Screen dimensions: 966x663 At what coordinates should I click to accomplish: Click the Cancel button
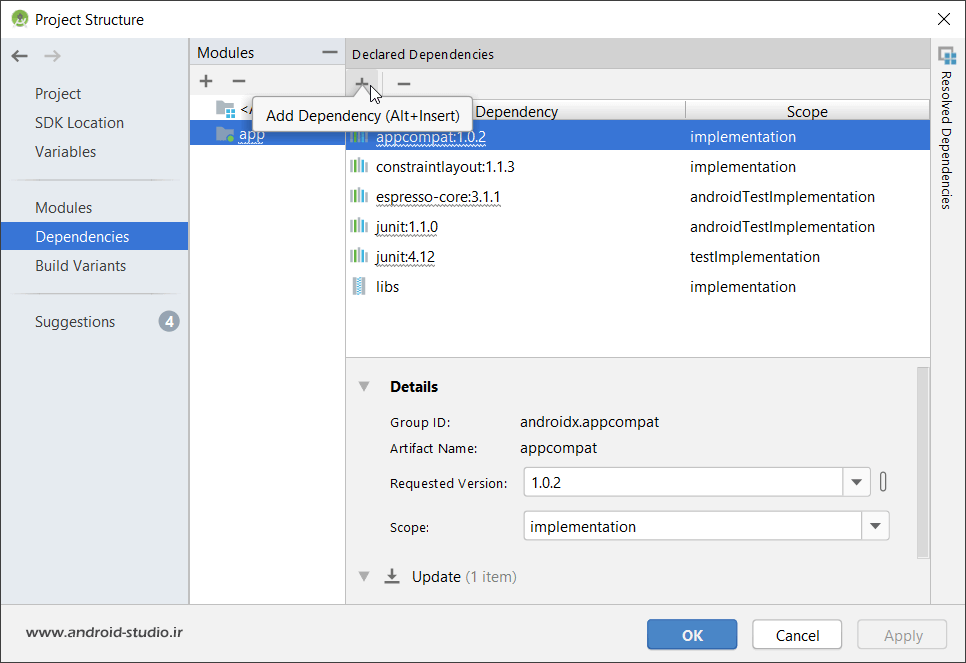[797, 635]
